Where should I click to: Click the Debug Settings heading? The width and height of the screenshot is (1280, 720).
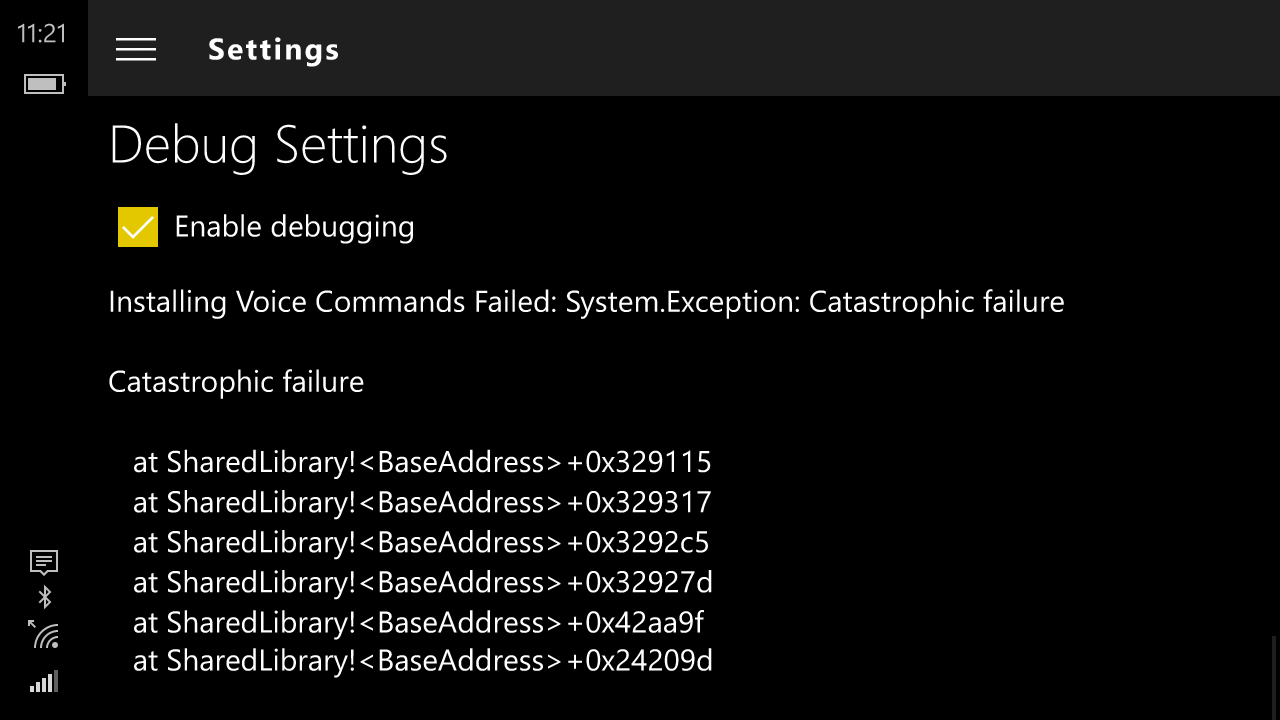click(278, 146)
